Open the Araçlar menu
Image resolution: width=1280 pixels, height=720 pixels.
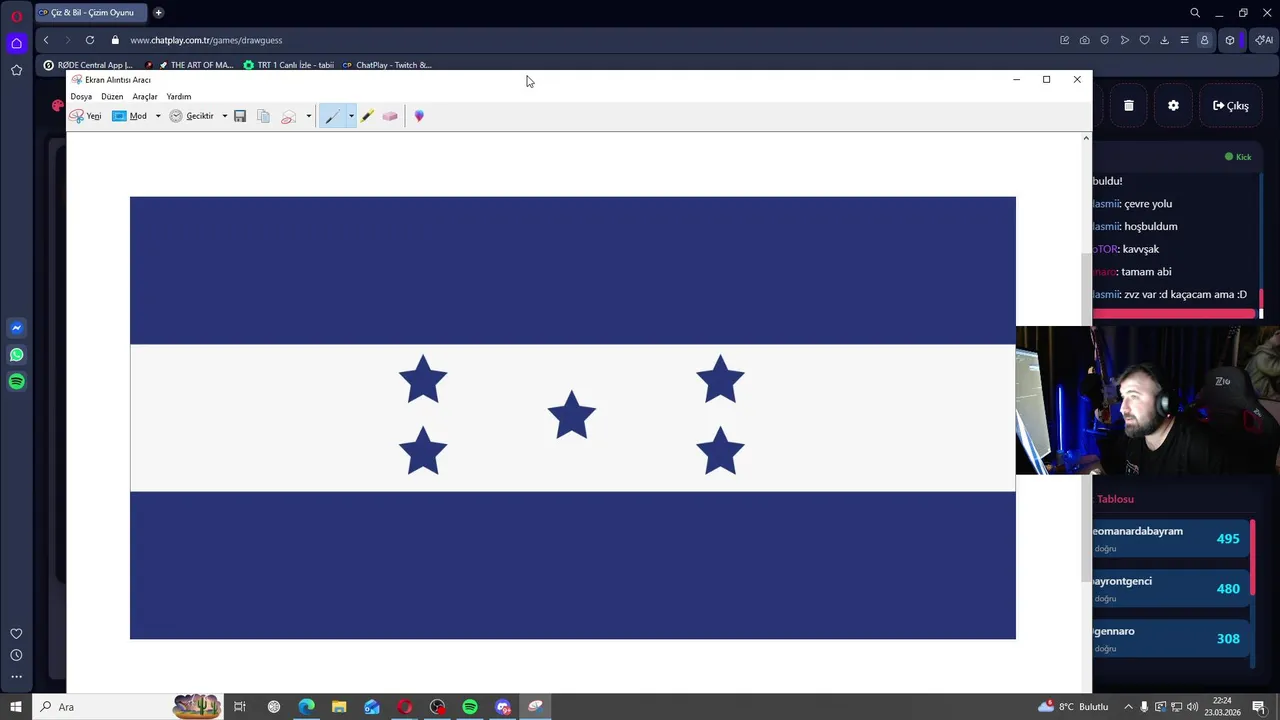coord(145,97)
